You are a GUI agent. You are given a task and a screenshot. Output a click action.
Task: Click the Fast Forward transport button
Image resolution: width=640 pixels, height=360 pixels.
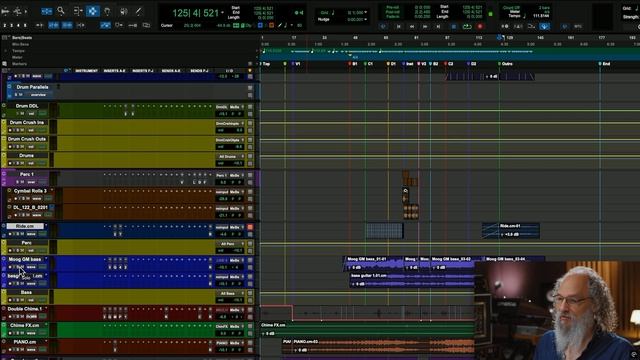[425, 27]
